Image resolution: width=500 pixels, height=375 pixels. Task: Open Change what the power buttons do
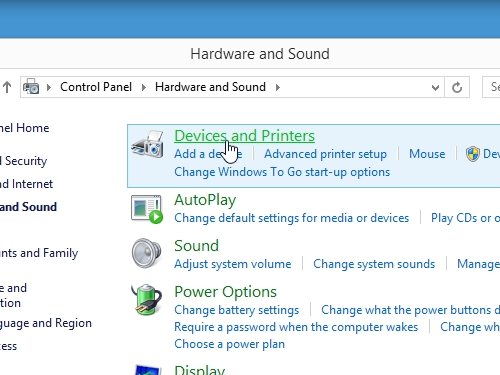[410, 310]
